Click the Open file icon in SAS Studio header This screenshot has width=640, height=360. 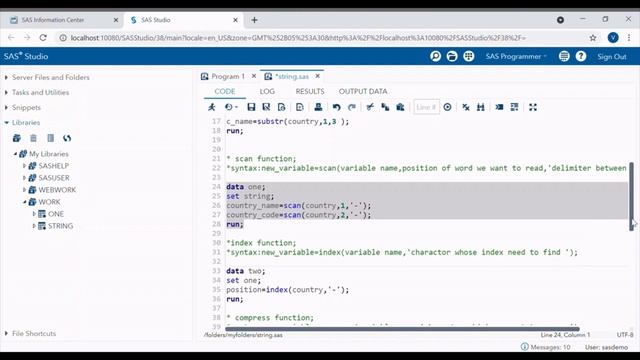coord(452,56)
